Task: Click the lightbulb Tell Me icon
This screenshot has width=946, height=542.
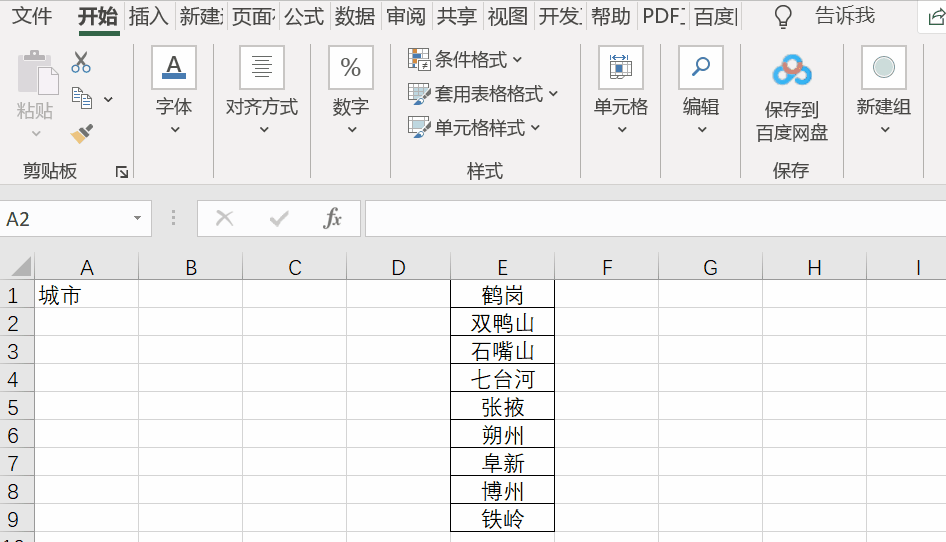Action: [783, 17]
